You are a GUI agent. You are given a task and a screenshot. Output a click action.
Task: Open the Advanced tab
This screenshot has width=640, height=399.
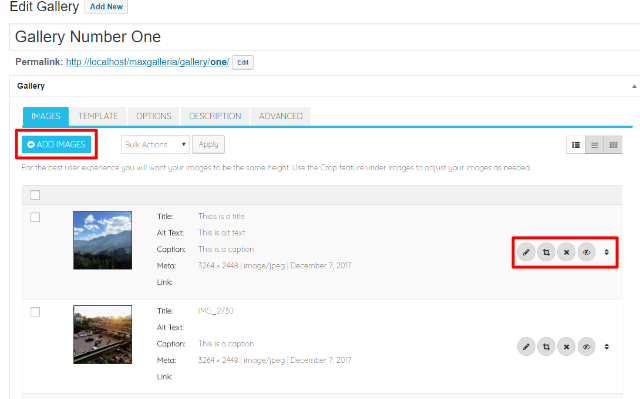point(281,116)
